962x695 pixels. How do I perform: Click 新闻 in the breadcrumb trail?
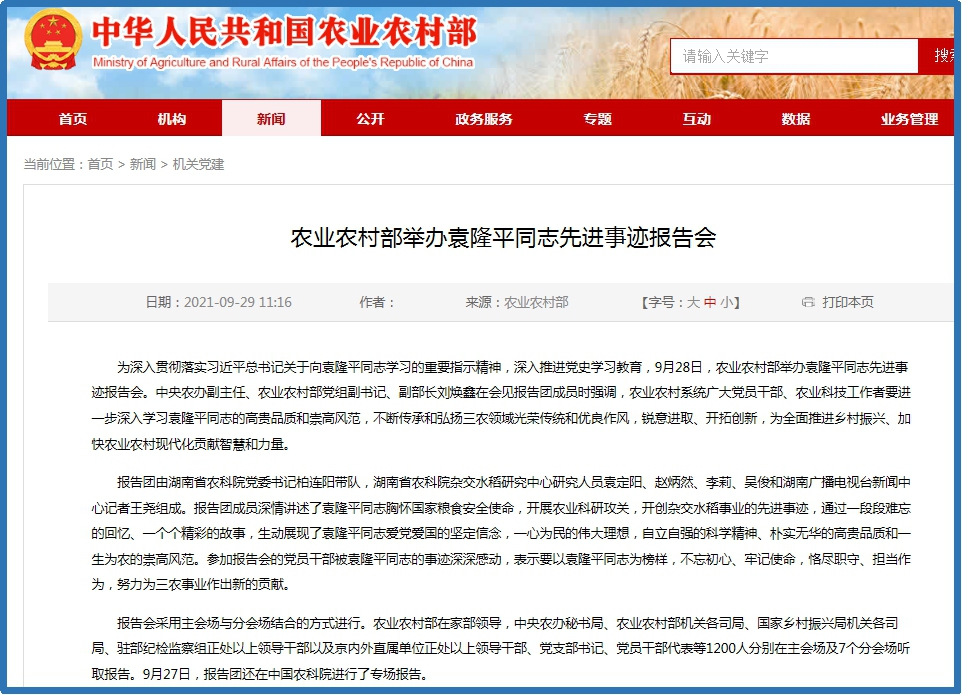[x=143, y=164]
